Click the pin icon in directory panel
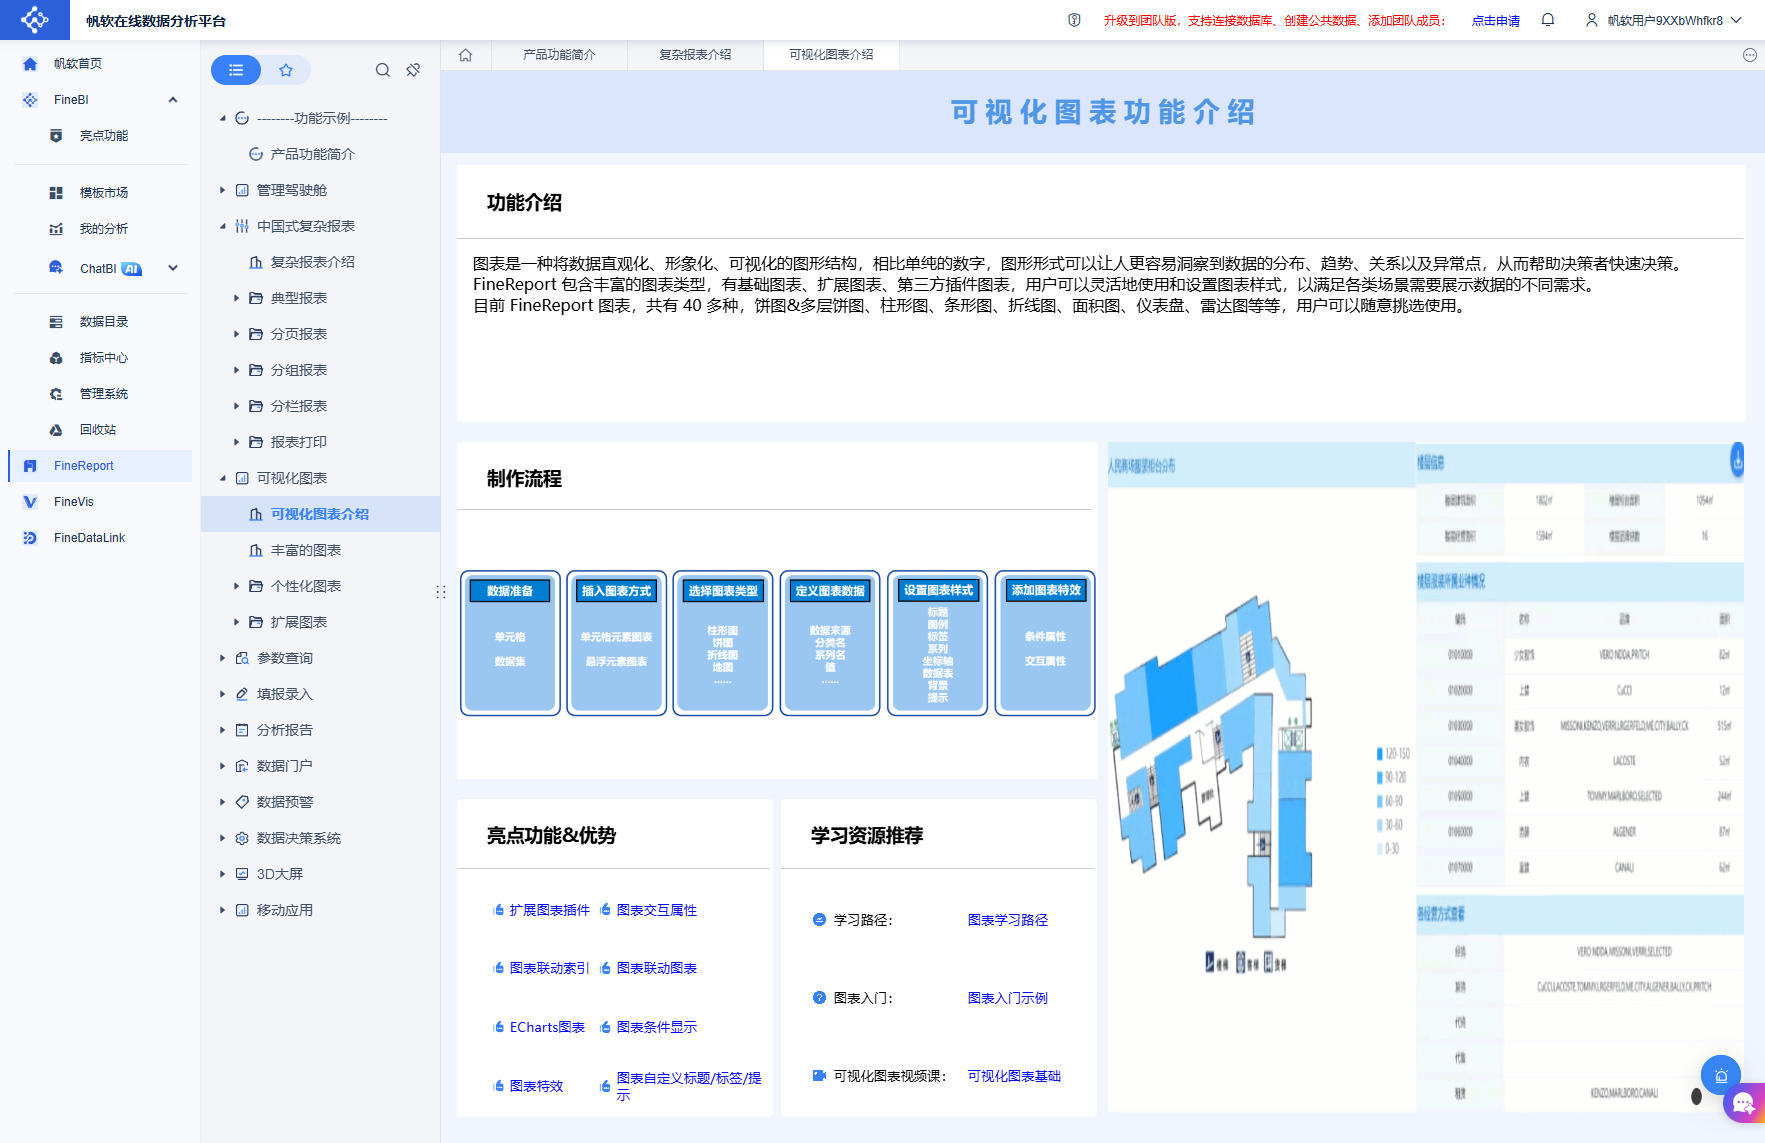This screenshot has width=1765, height=1143. pos(413,70)
